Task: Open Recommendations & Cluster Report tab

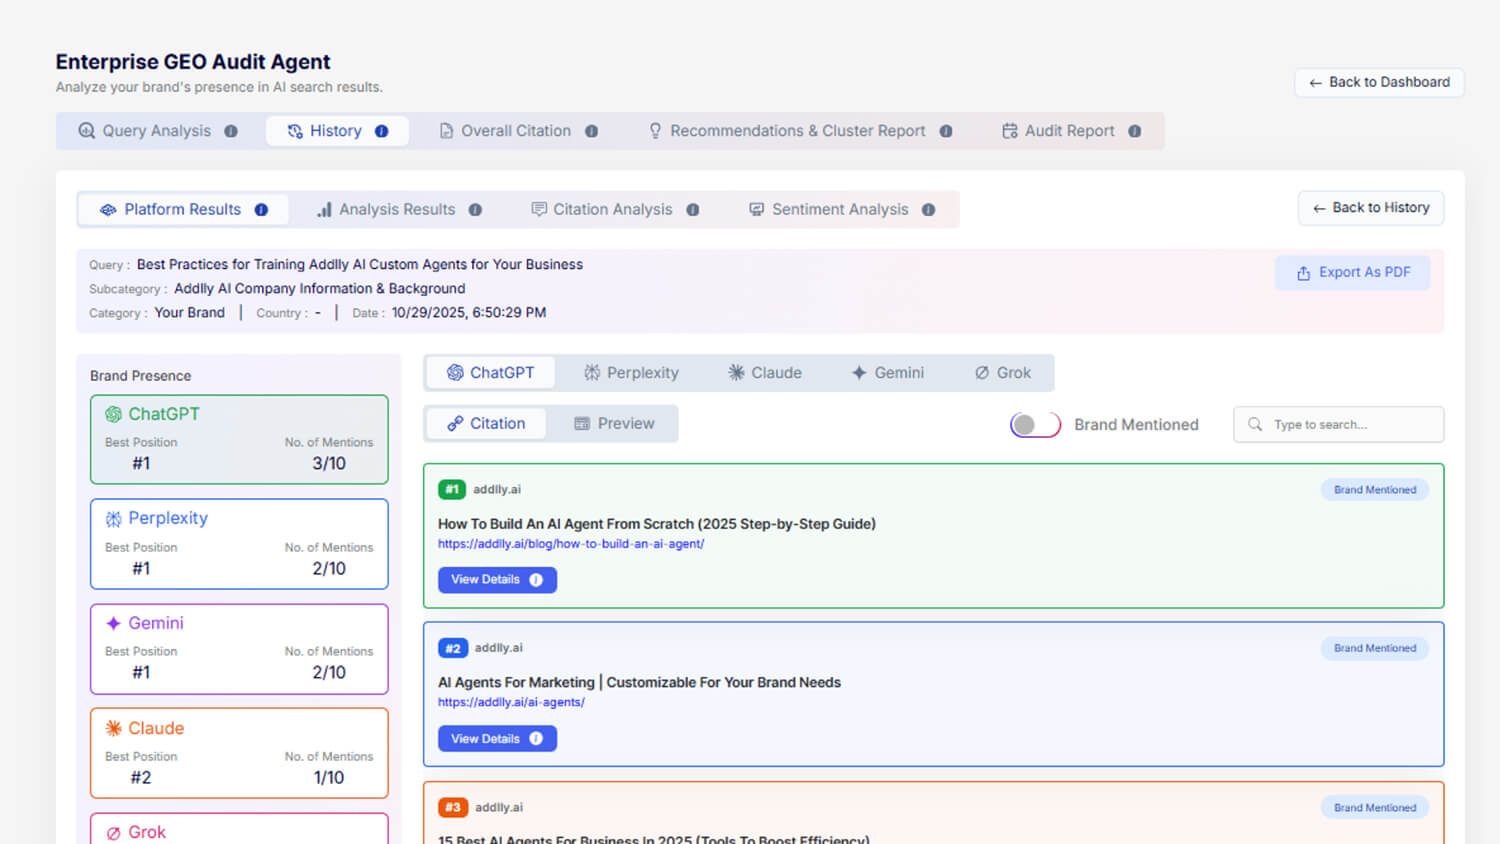Action: pyautogui.click(x=800, y=131)
